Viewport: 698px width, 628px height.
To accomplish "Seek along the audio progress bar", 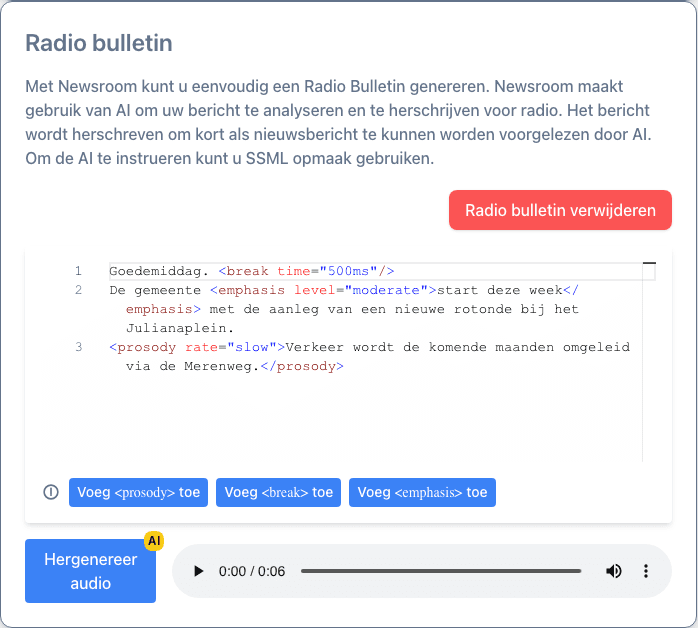I will pos(441,571).
